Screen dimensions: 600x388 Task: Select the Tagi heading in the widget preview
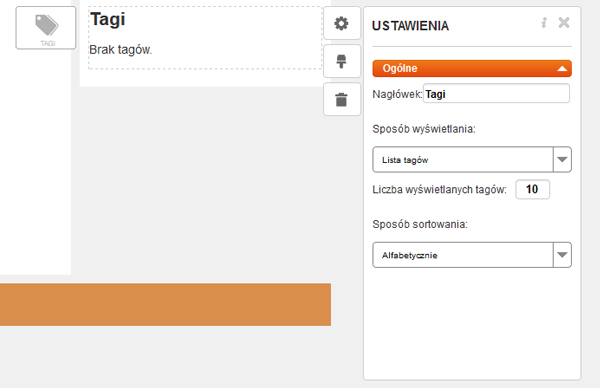[x=108, y=19]
